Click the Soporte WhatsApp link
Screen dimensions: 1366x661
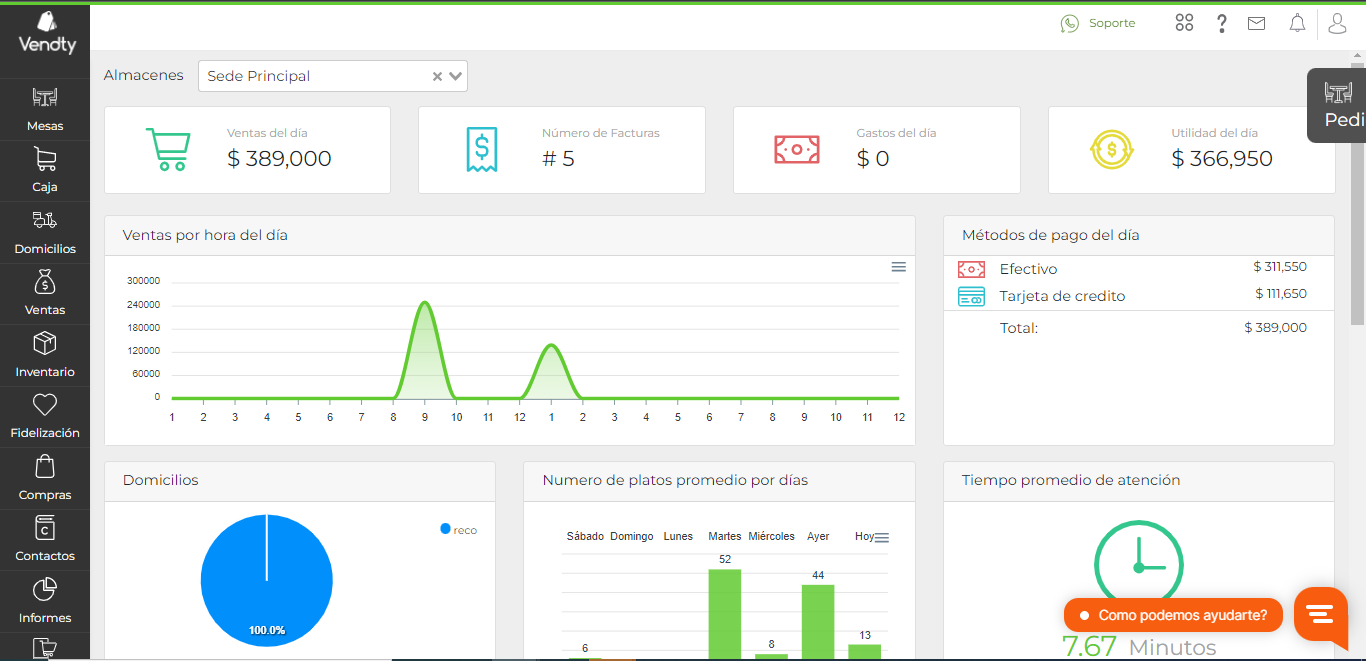click(x=1098, y=23)
